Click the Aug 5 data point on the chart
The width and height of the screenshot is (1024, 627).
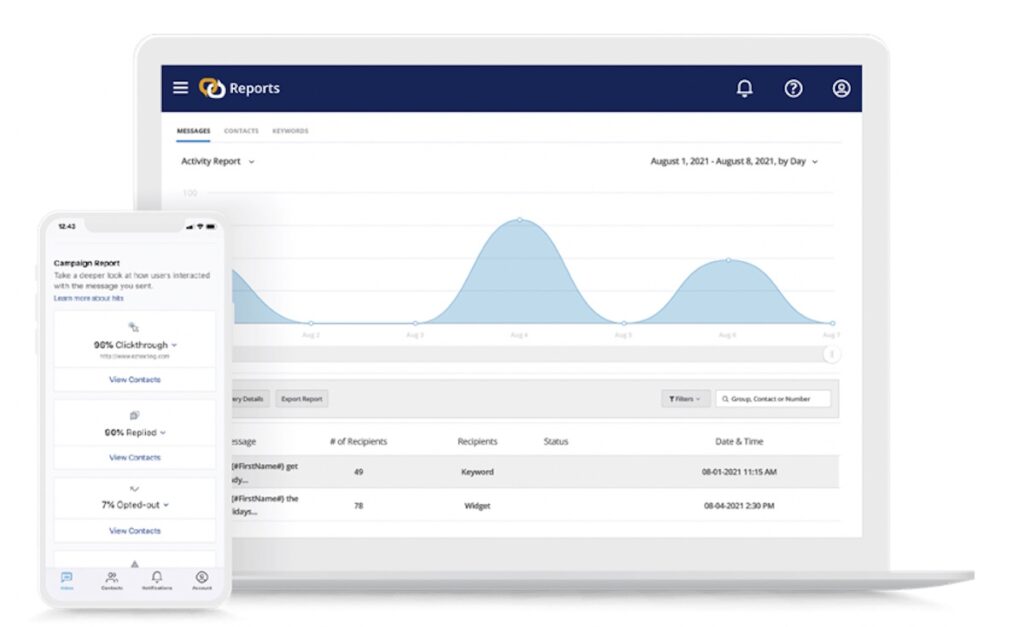click(x=624, y=323)
